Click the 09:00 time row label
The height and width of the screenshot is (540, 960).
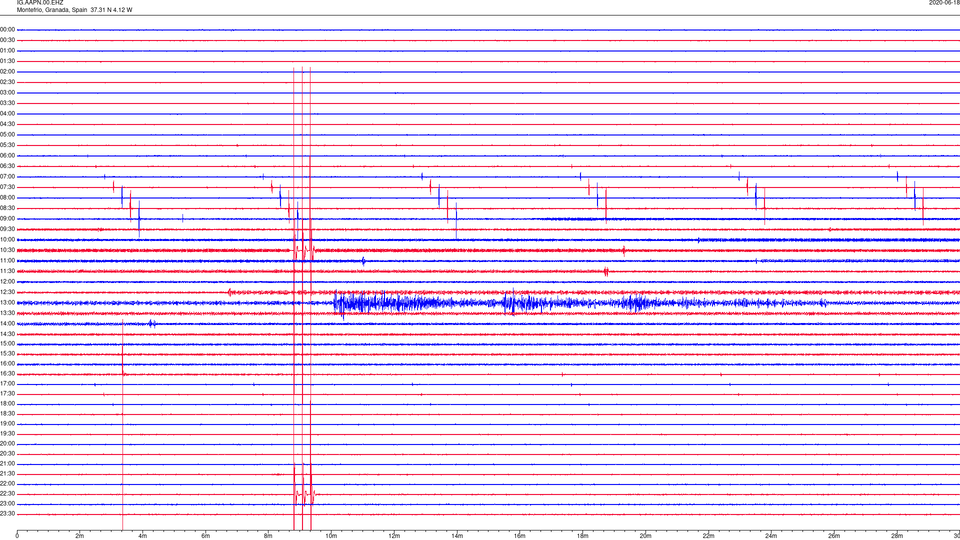8,219
